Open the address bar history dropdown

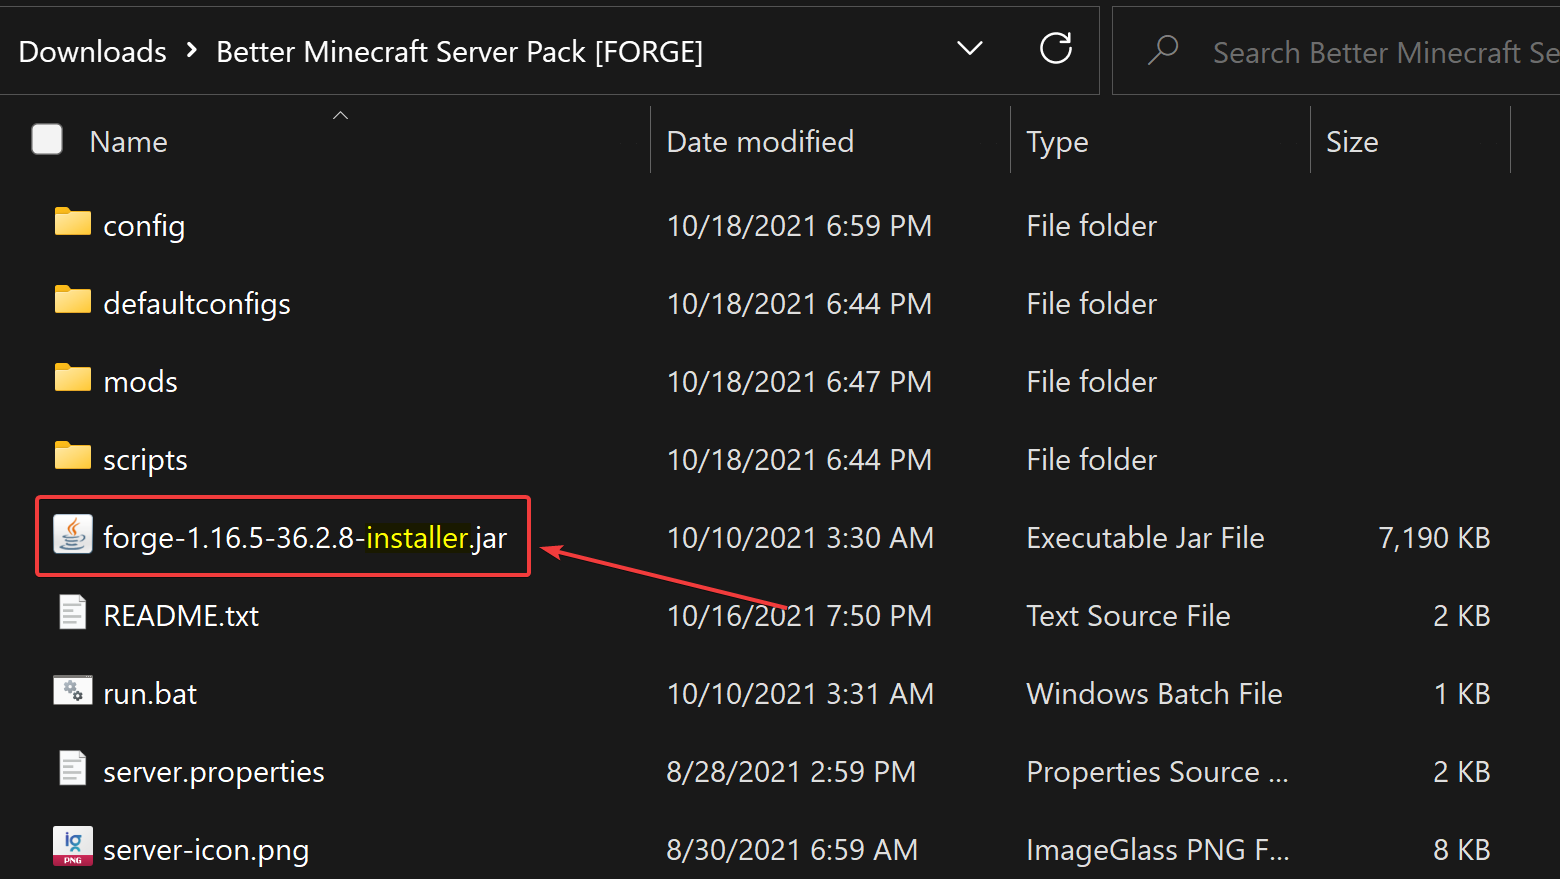click(x=969, y=49)
